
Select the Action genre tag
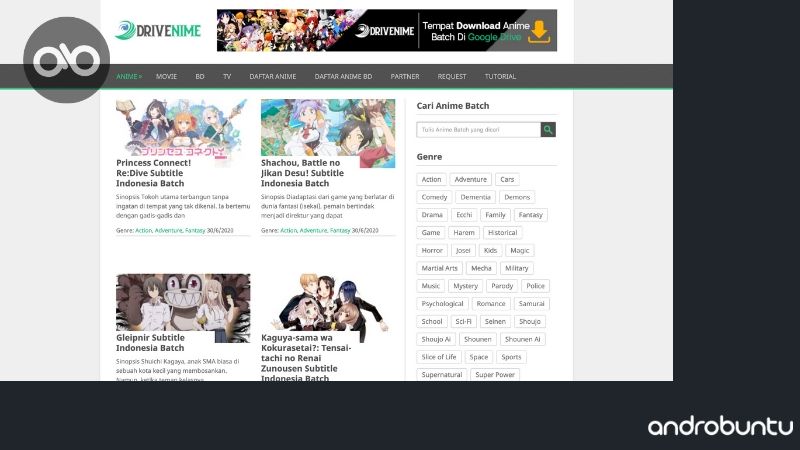[x=432, y=180]
